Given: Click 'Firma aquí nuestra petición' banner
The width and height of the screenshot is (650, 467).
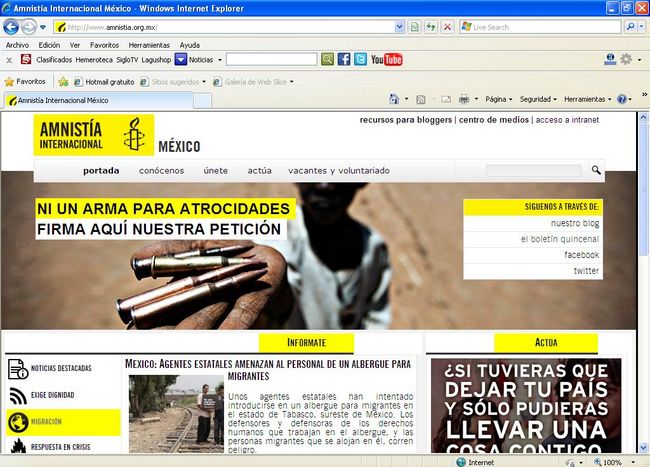Looking at the screenshot, I should 162,230.
